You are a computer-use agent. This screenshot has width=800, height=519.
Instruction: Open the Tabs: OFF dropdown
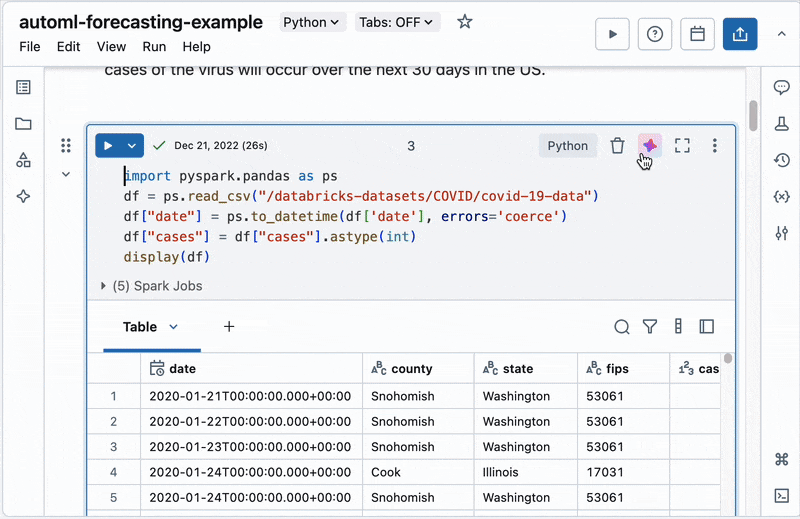coord(397,22)
